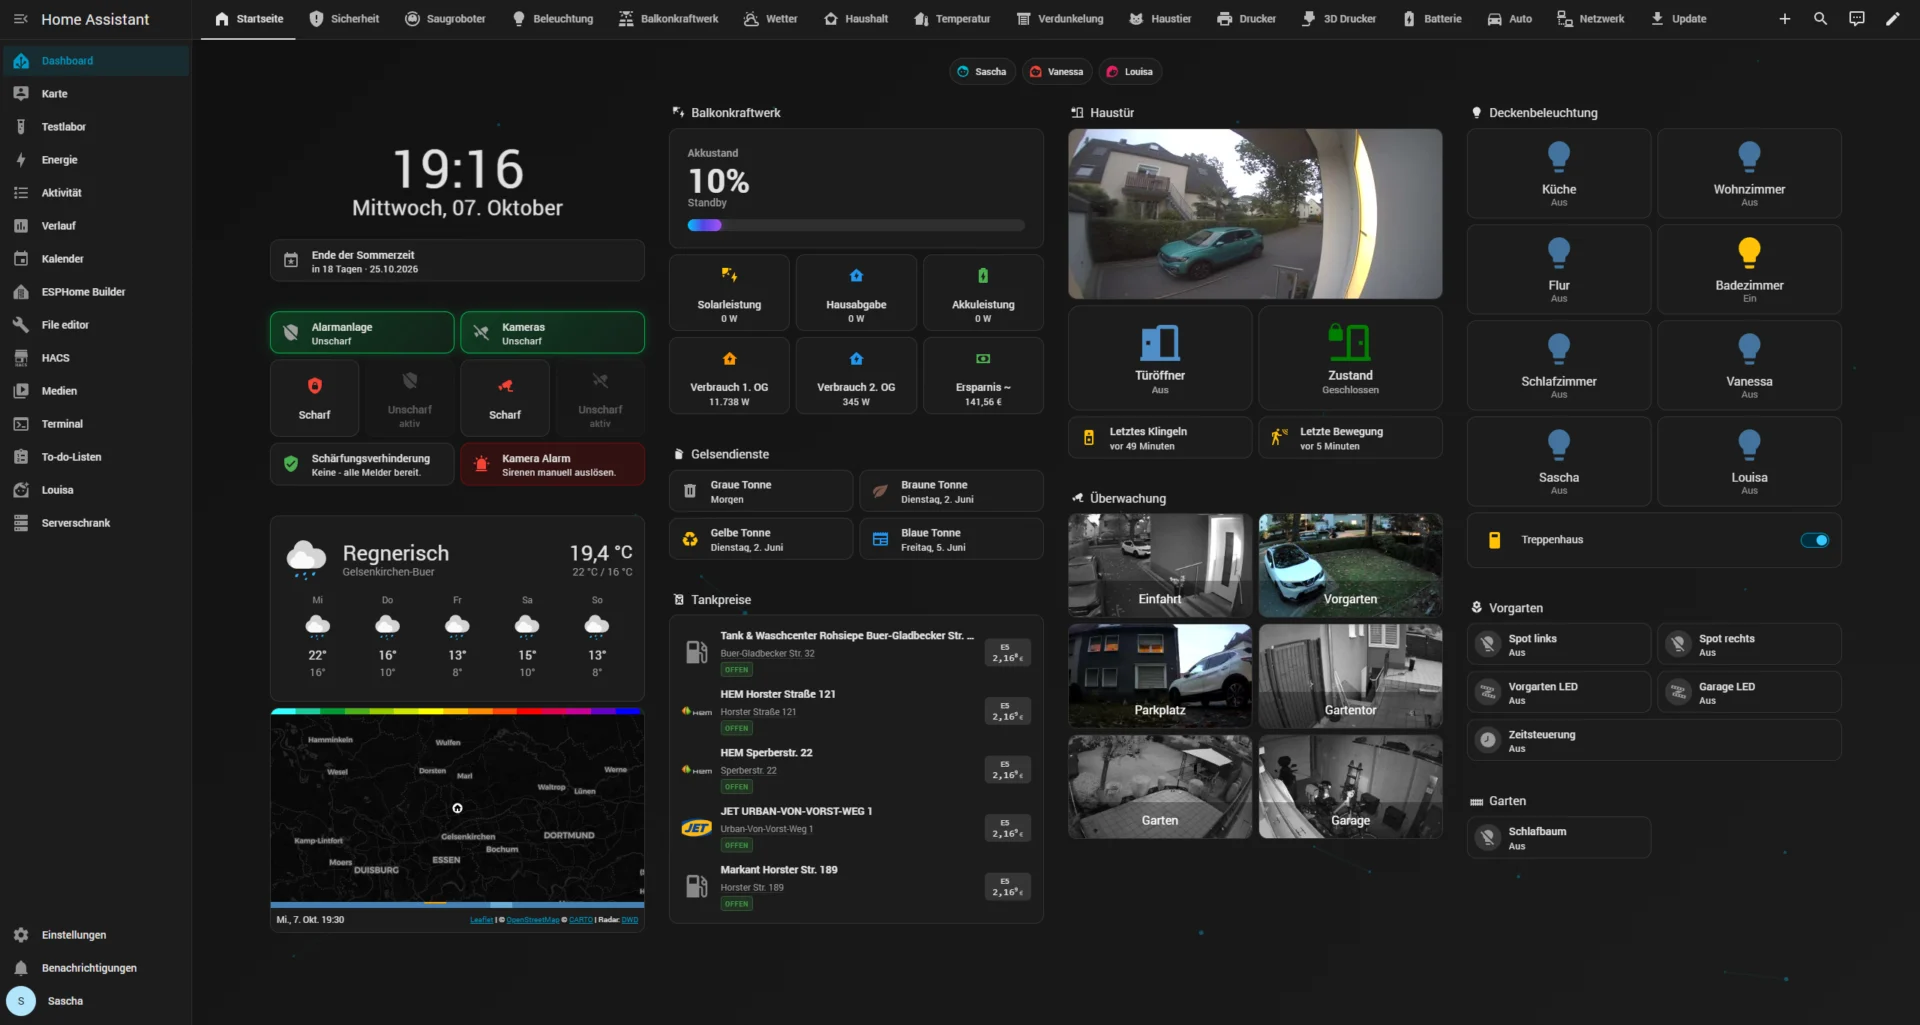The height and width of the screenshot is (1025, 1920).
Task: Switch to the Saugroboter tab
Action: 445,19
